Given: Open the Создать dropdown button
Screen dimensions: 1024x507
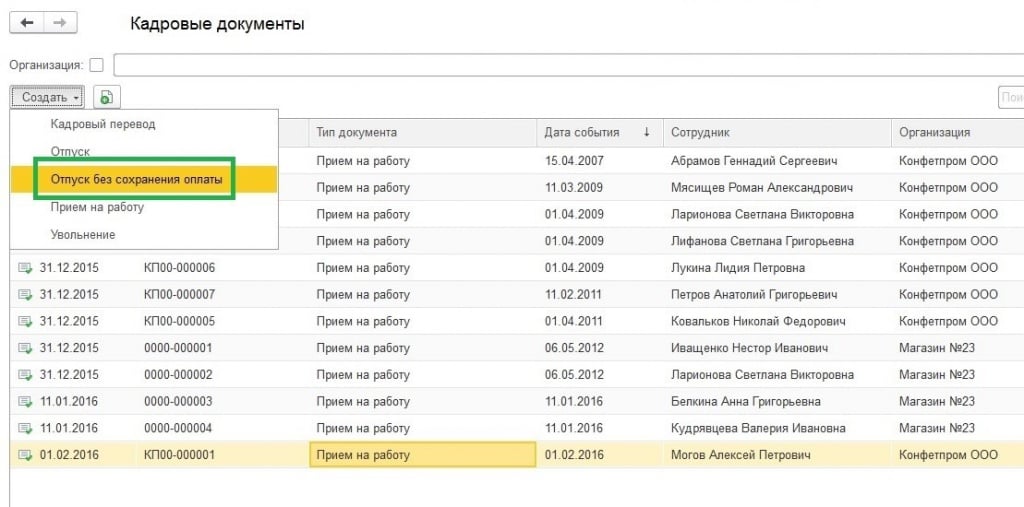Looking at the screenshot, I should (x=47, y=97).
